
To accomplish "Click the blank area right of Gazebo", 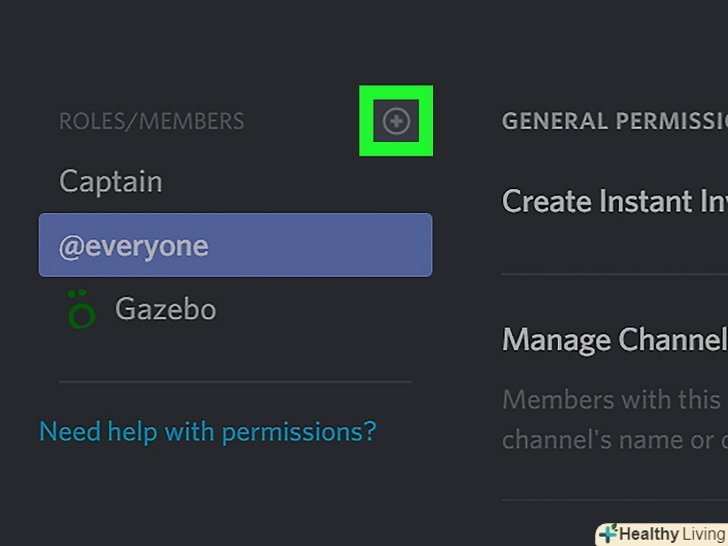I will point(320,309).
